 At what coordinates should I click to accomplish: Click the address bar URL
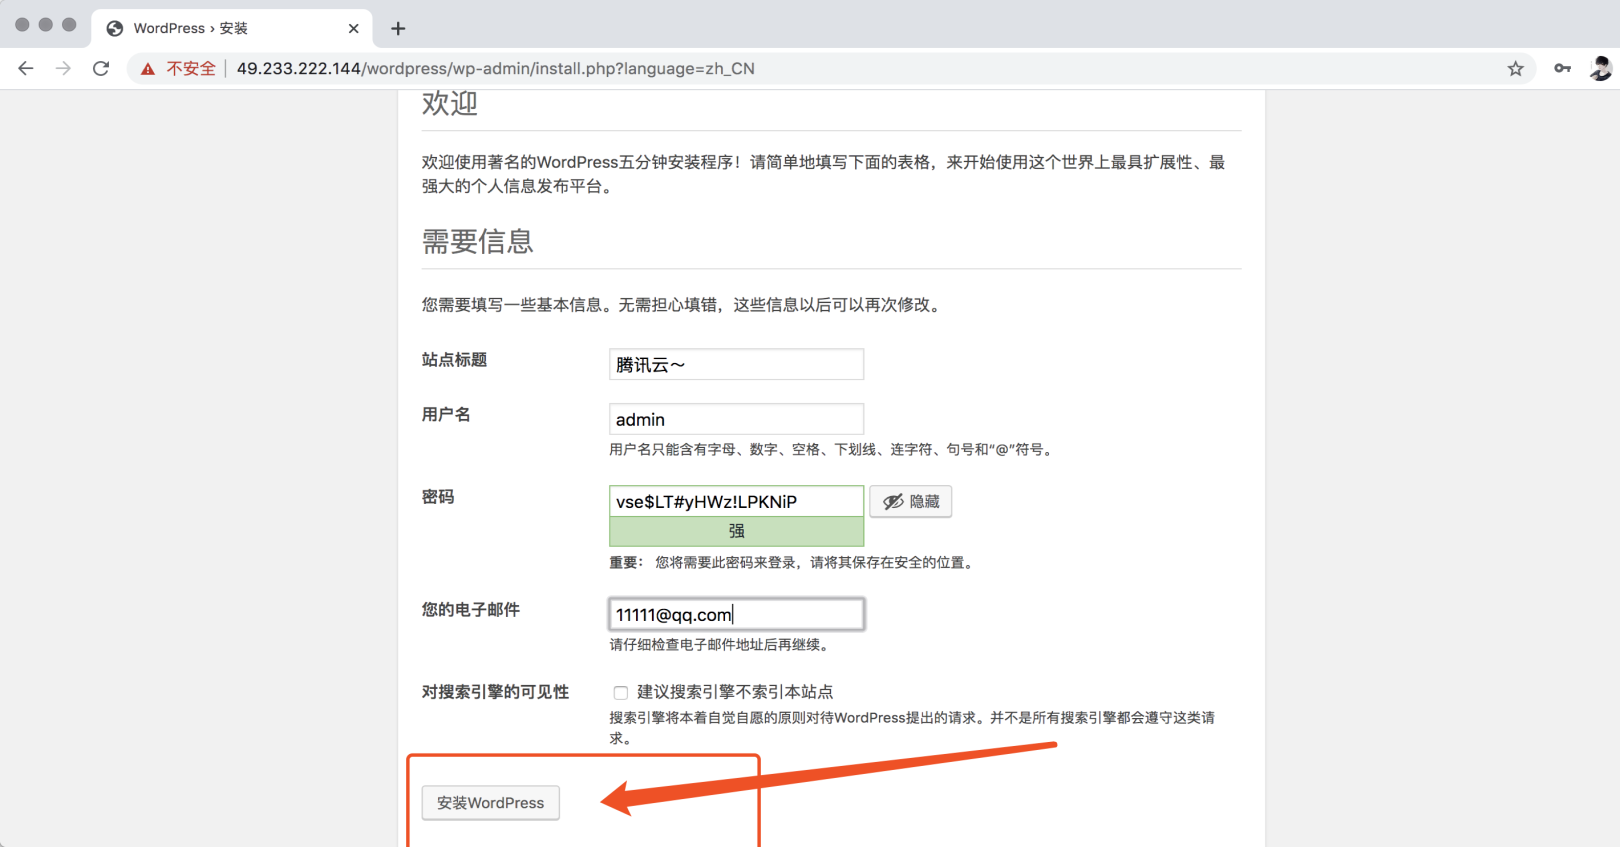click(x=495, y=68)
